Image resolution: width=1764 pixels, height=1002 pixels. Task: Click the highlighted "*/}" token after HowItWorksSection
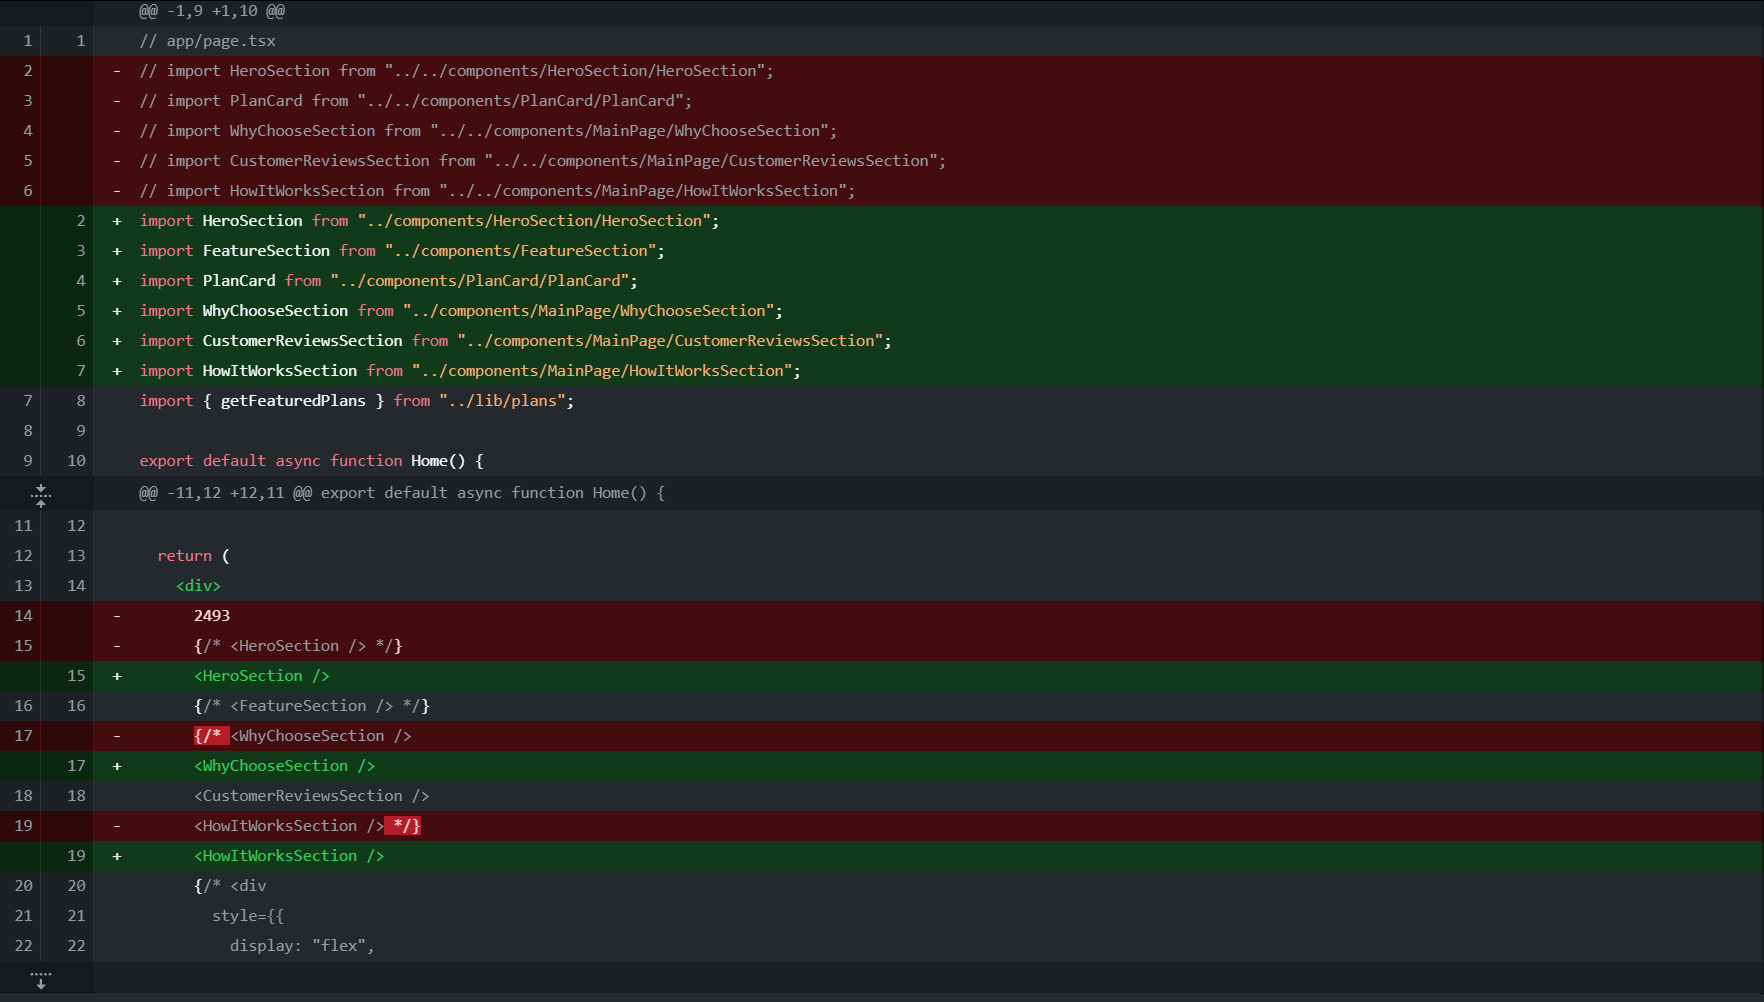click(405, 826)
